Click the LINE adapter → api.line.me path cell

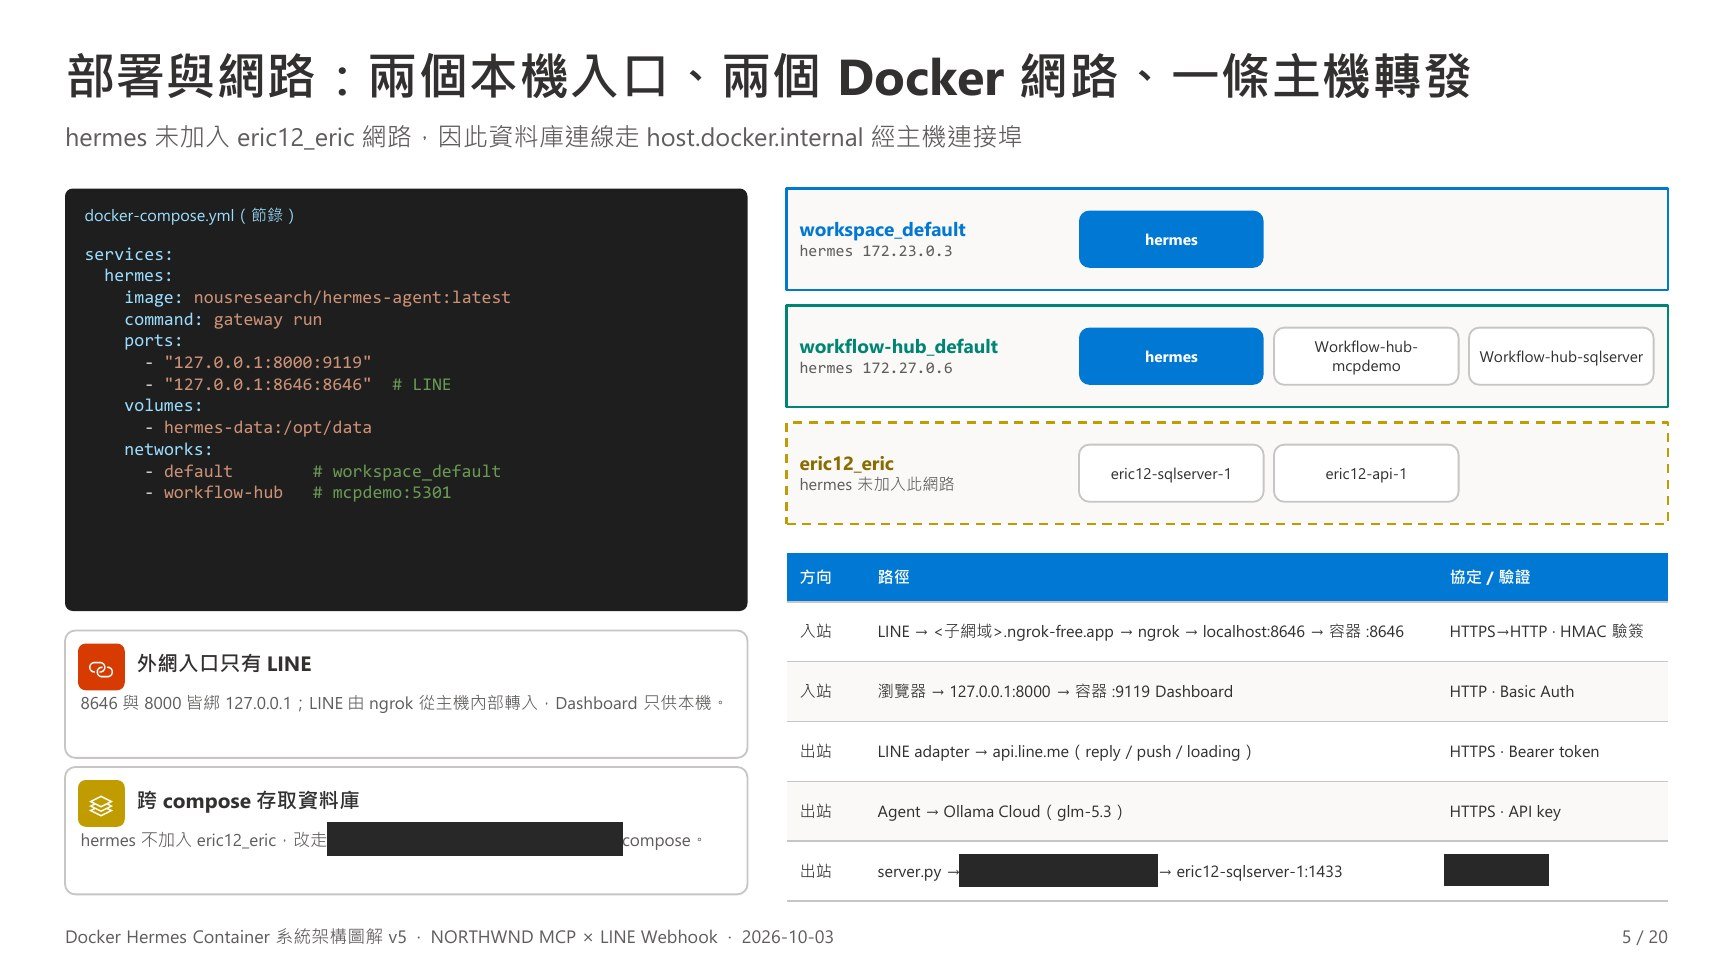click(x=1064, y=751)
